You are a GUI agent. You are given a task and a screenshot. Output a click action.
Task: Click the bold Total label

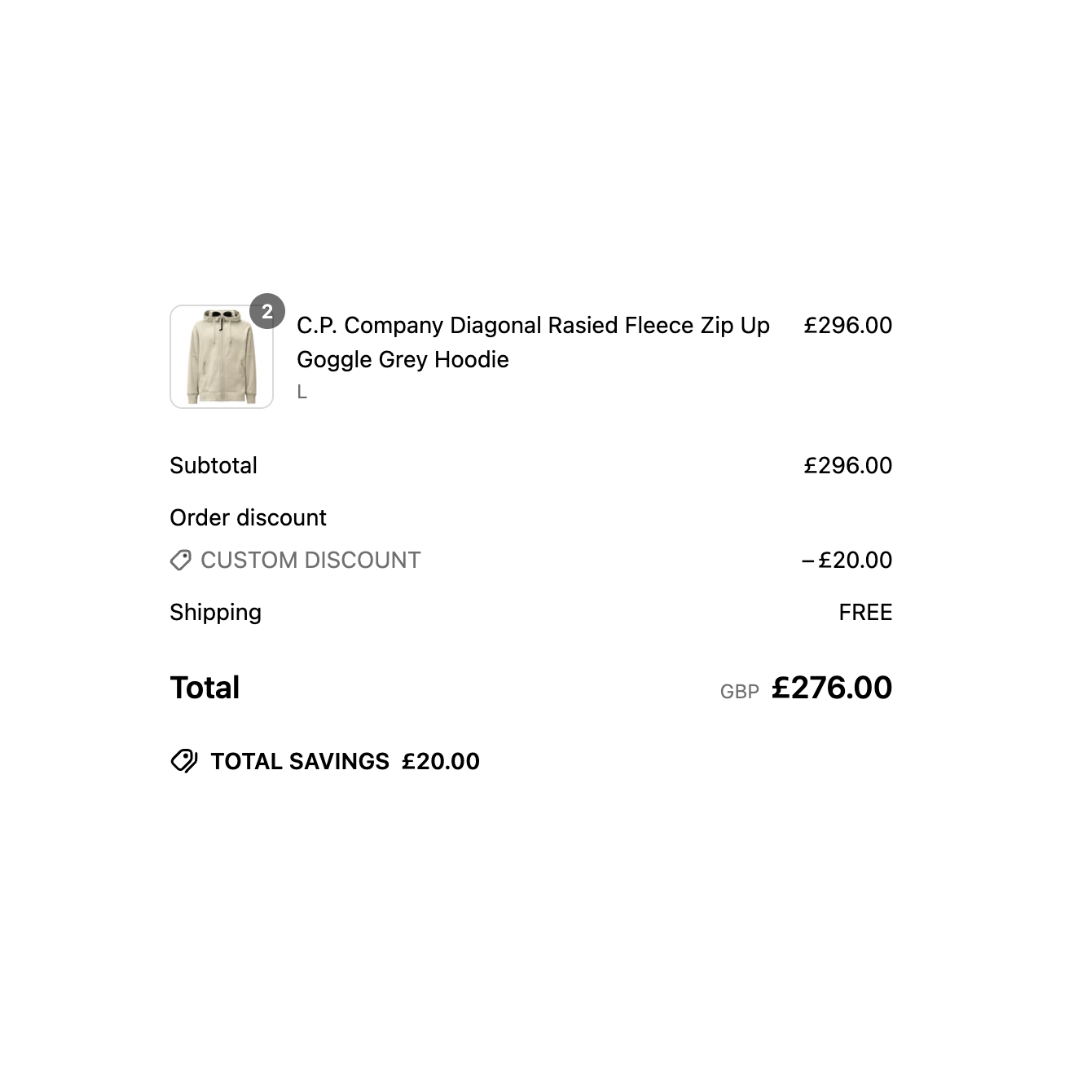point(205,687)
